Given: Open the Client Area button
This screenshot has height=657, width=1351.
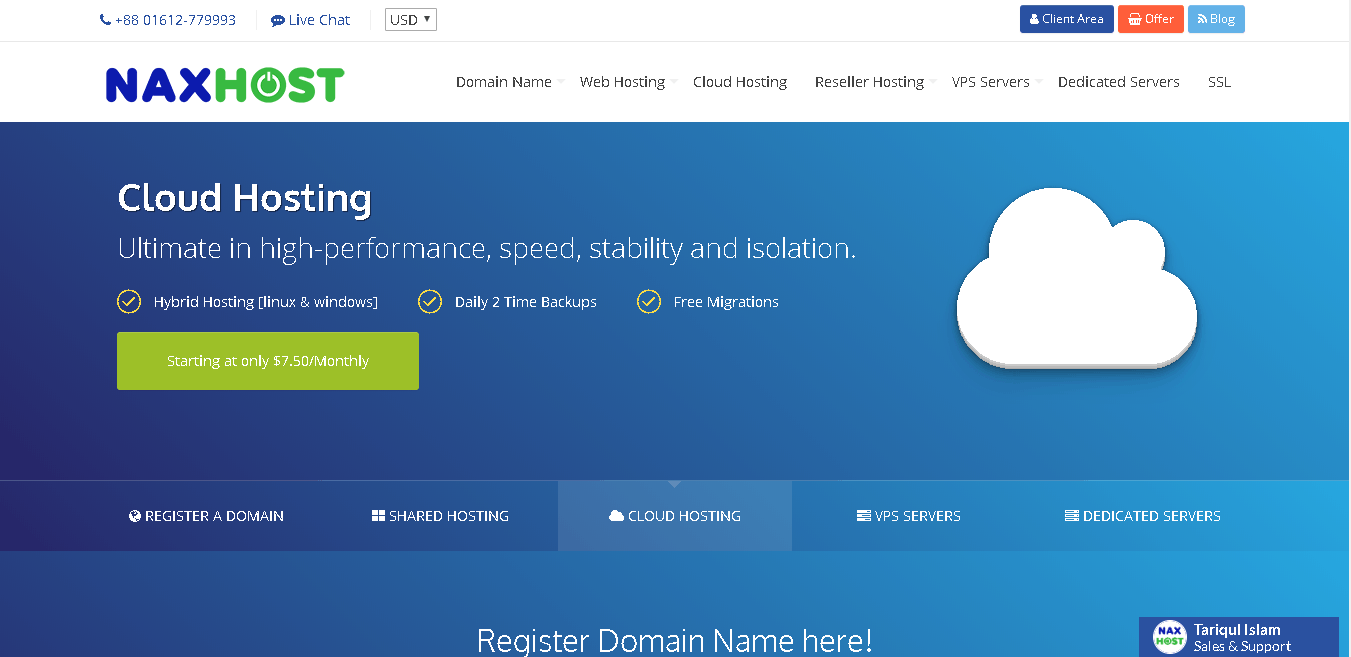Looking at the screenshot, I should [1067, 19].
